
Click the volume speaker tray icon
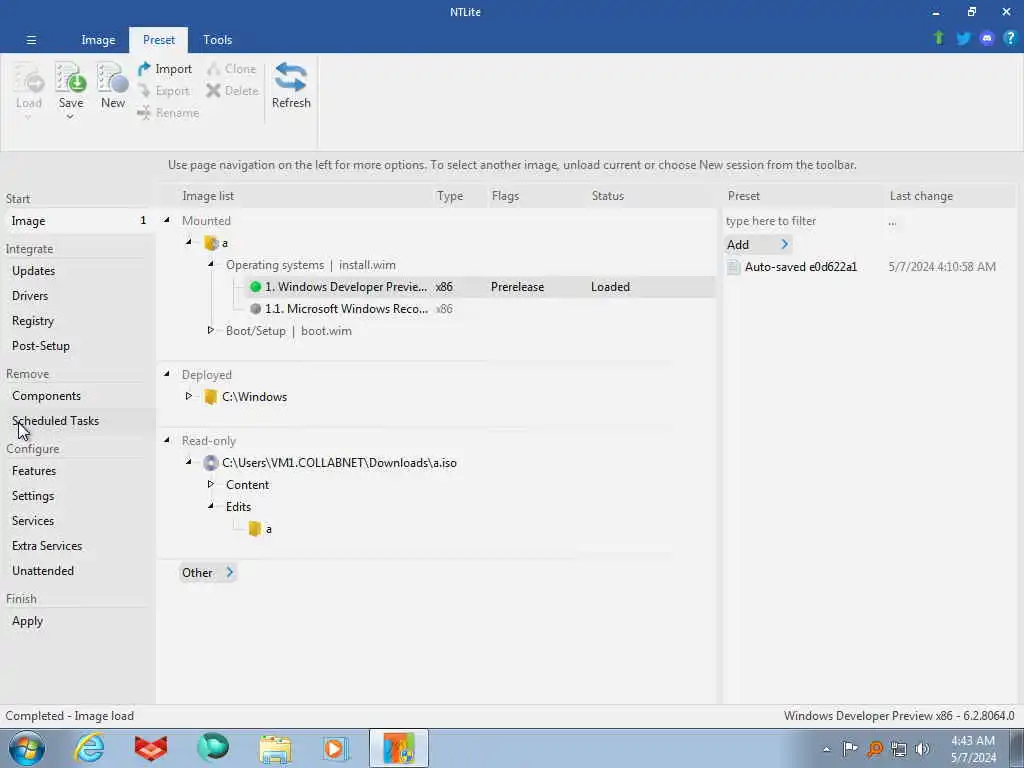922,748
